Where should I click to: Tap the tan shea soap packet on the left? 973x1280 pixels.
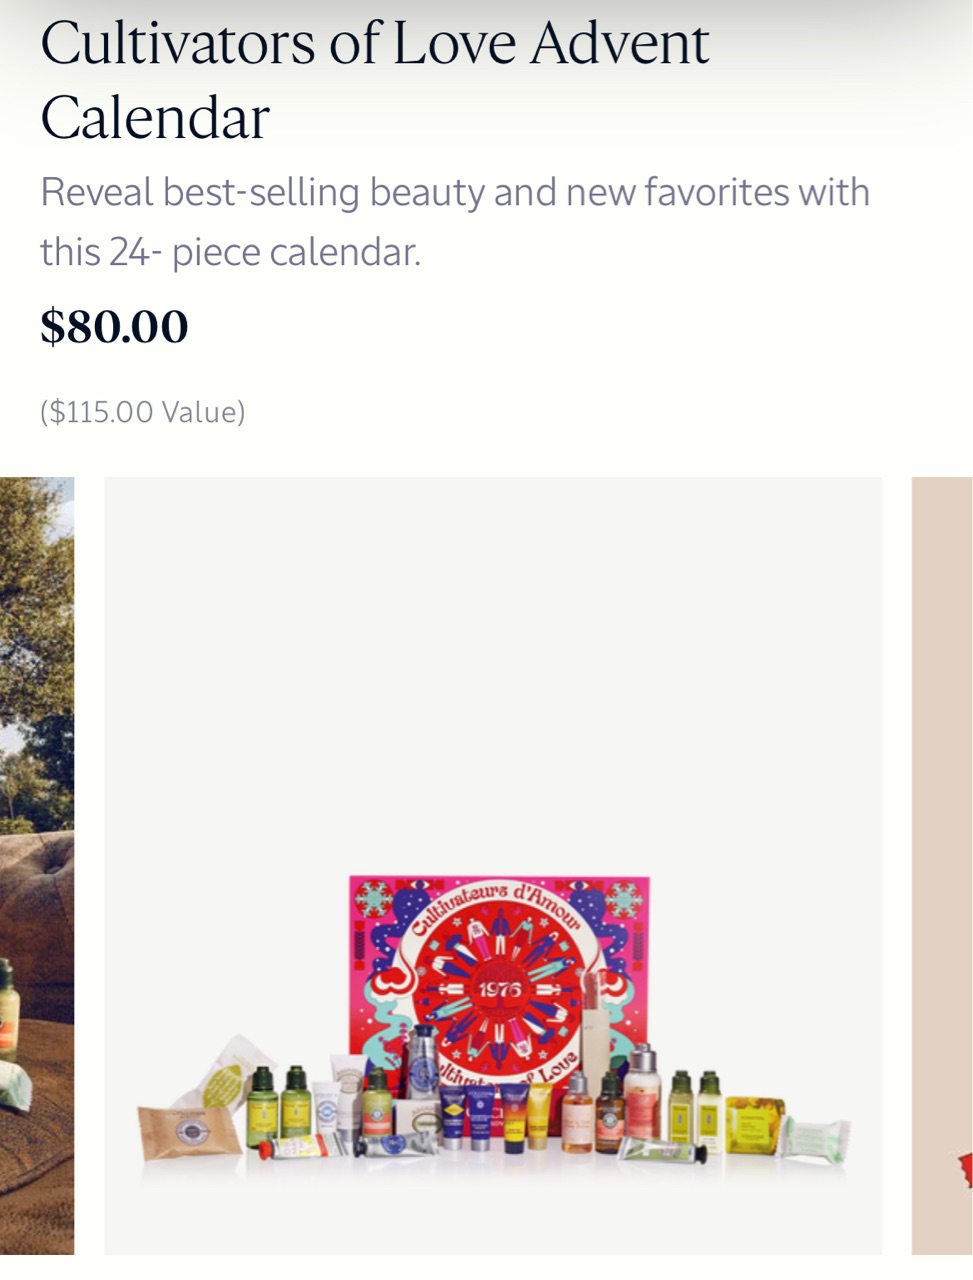pyautogui.click(x=189, y=1132)
